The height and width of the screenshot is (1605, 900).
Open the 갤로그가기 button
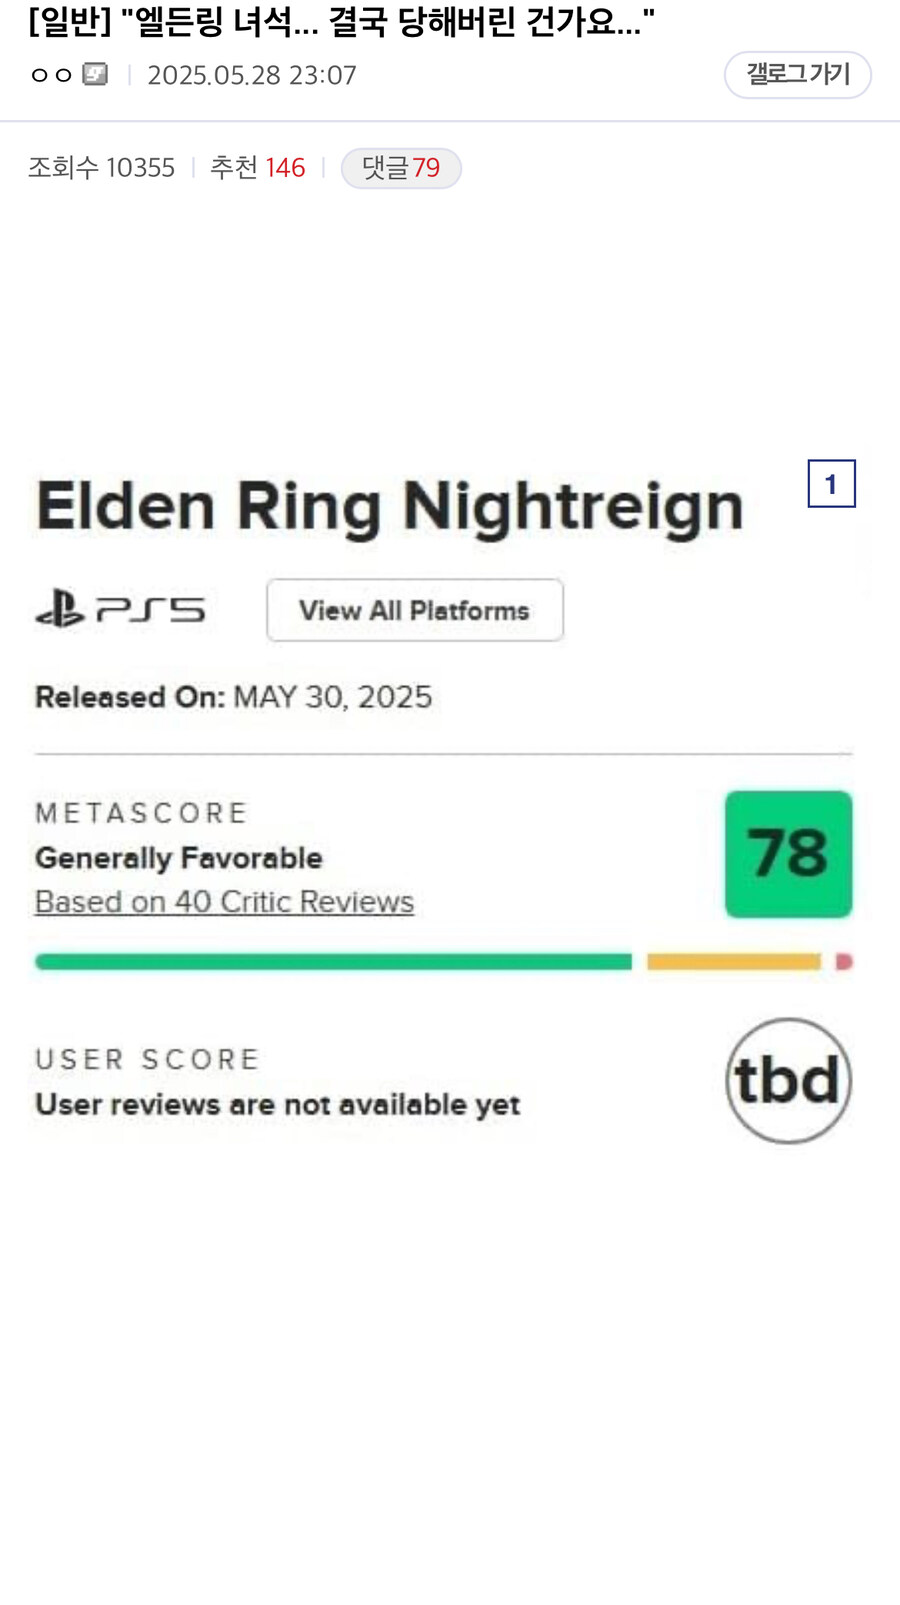coord(797,75)
